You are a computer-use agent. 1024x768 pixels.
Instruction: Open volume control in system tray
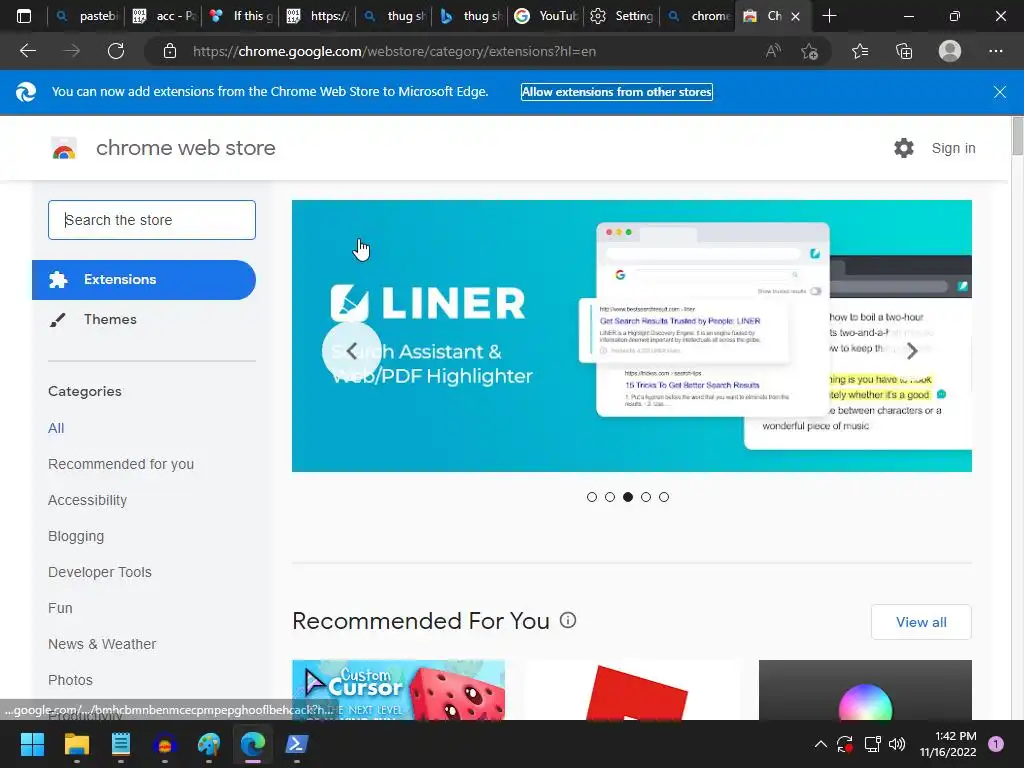pos(897,744)
